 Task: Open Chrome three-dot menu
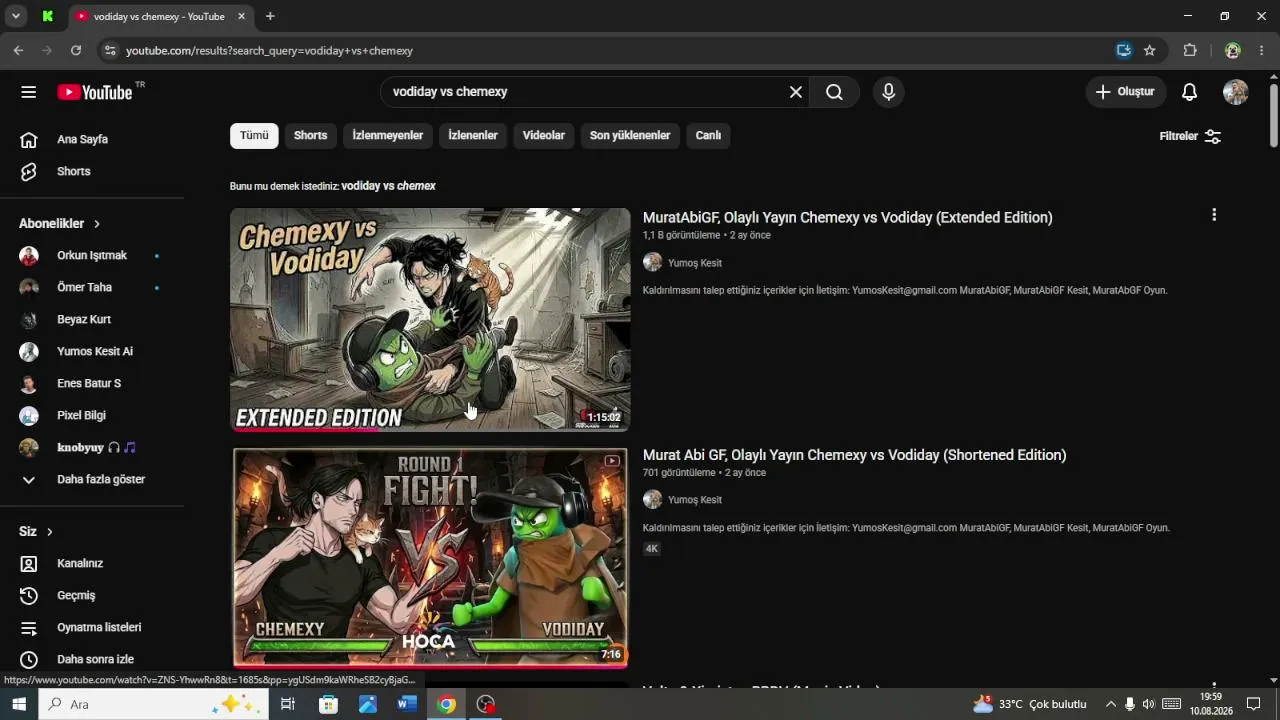click(1262, 50)
